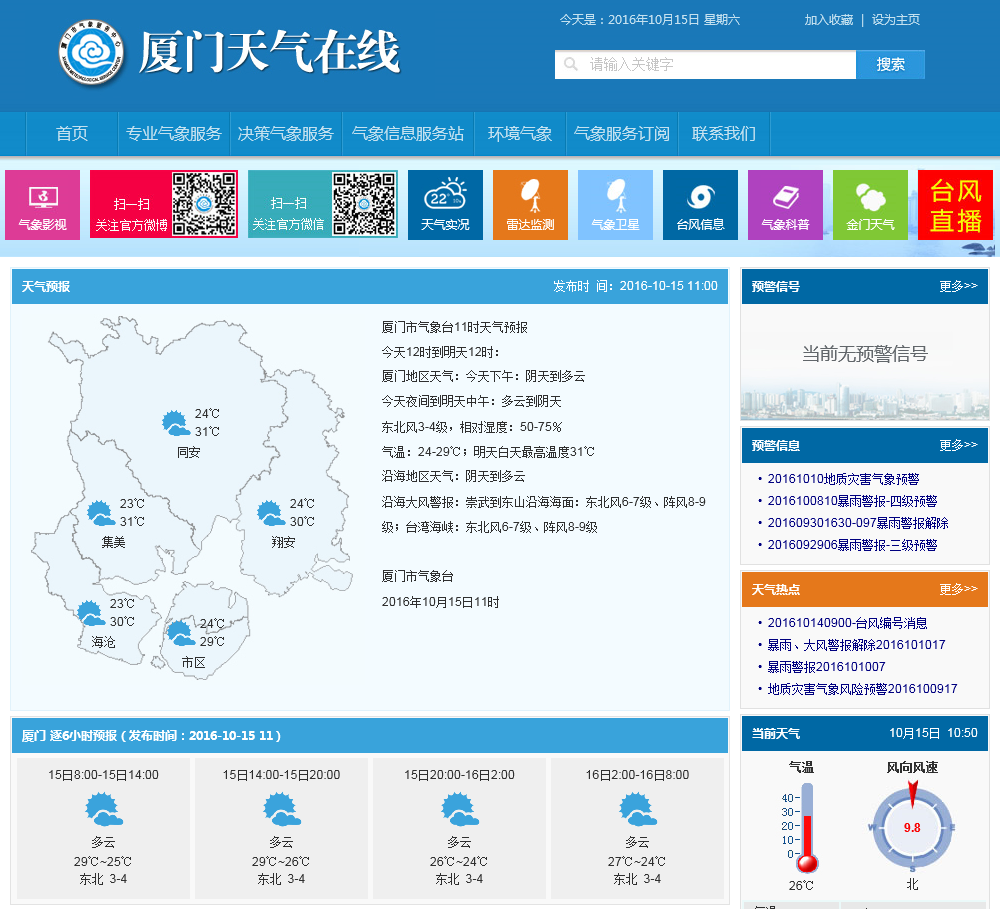Open 201610140900-台风编号消息 link

847,623
